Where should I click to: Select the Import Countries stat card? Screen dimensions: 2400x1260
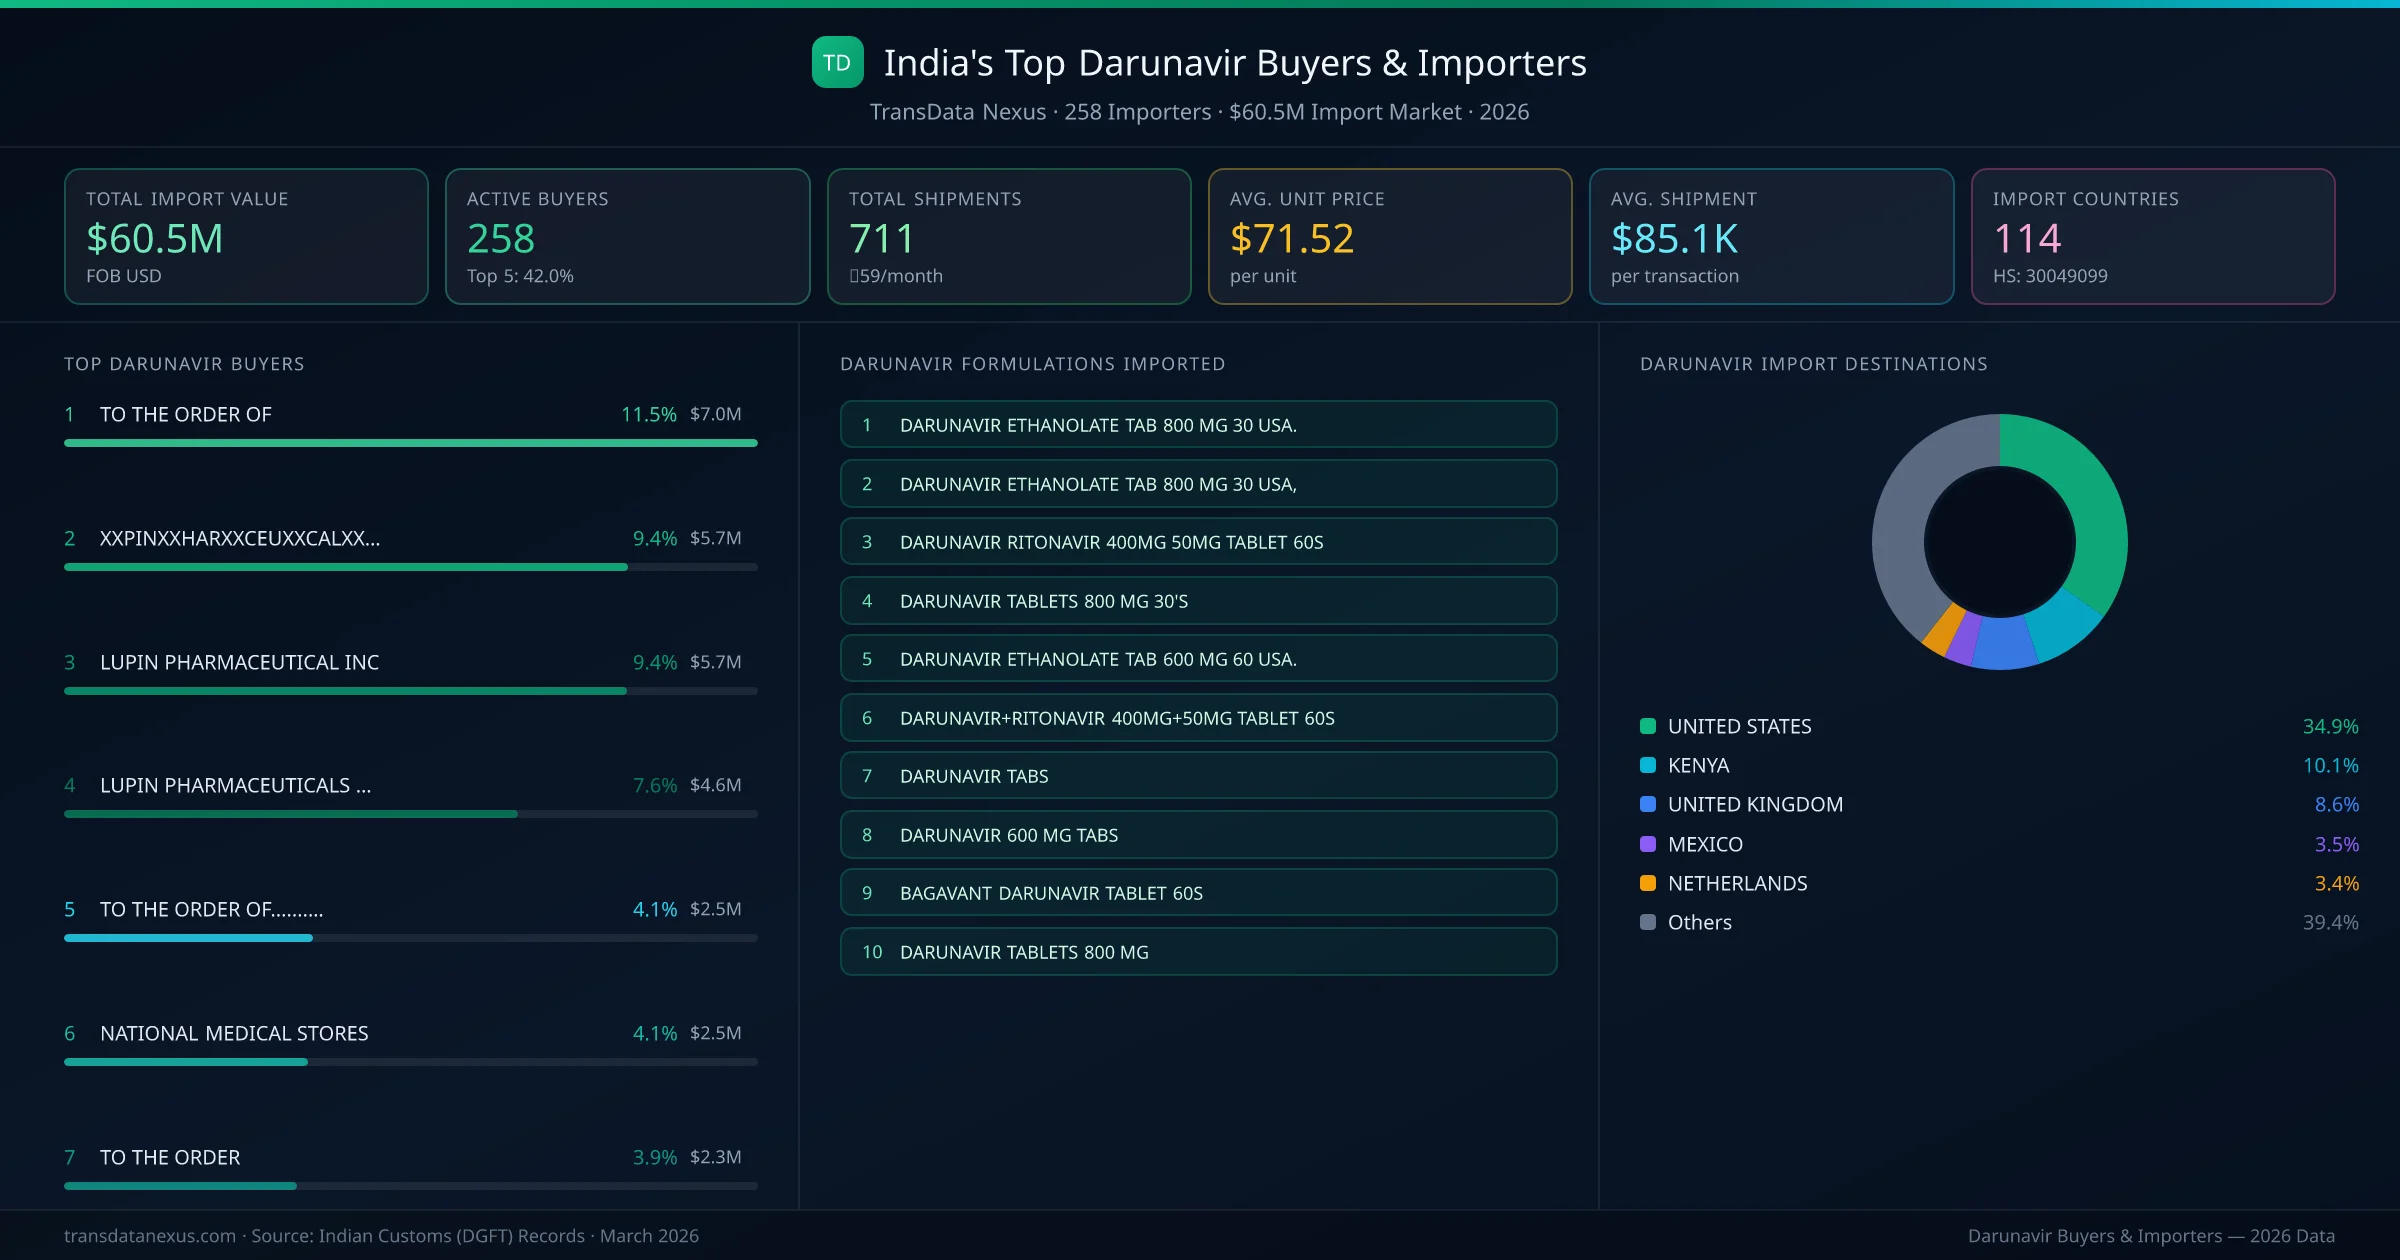2152,236
